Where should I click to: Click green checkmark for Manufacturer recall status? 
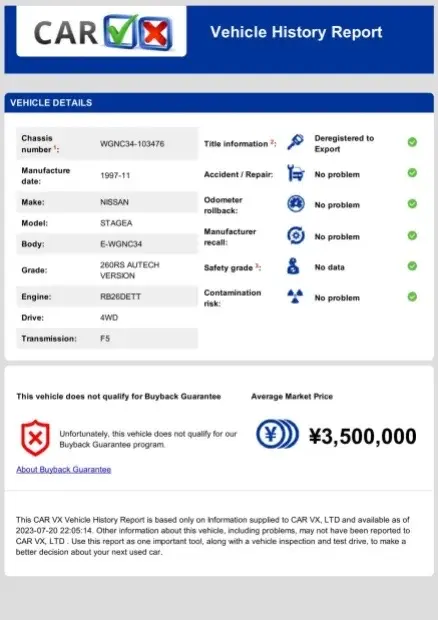[412, 236]
